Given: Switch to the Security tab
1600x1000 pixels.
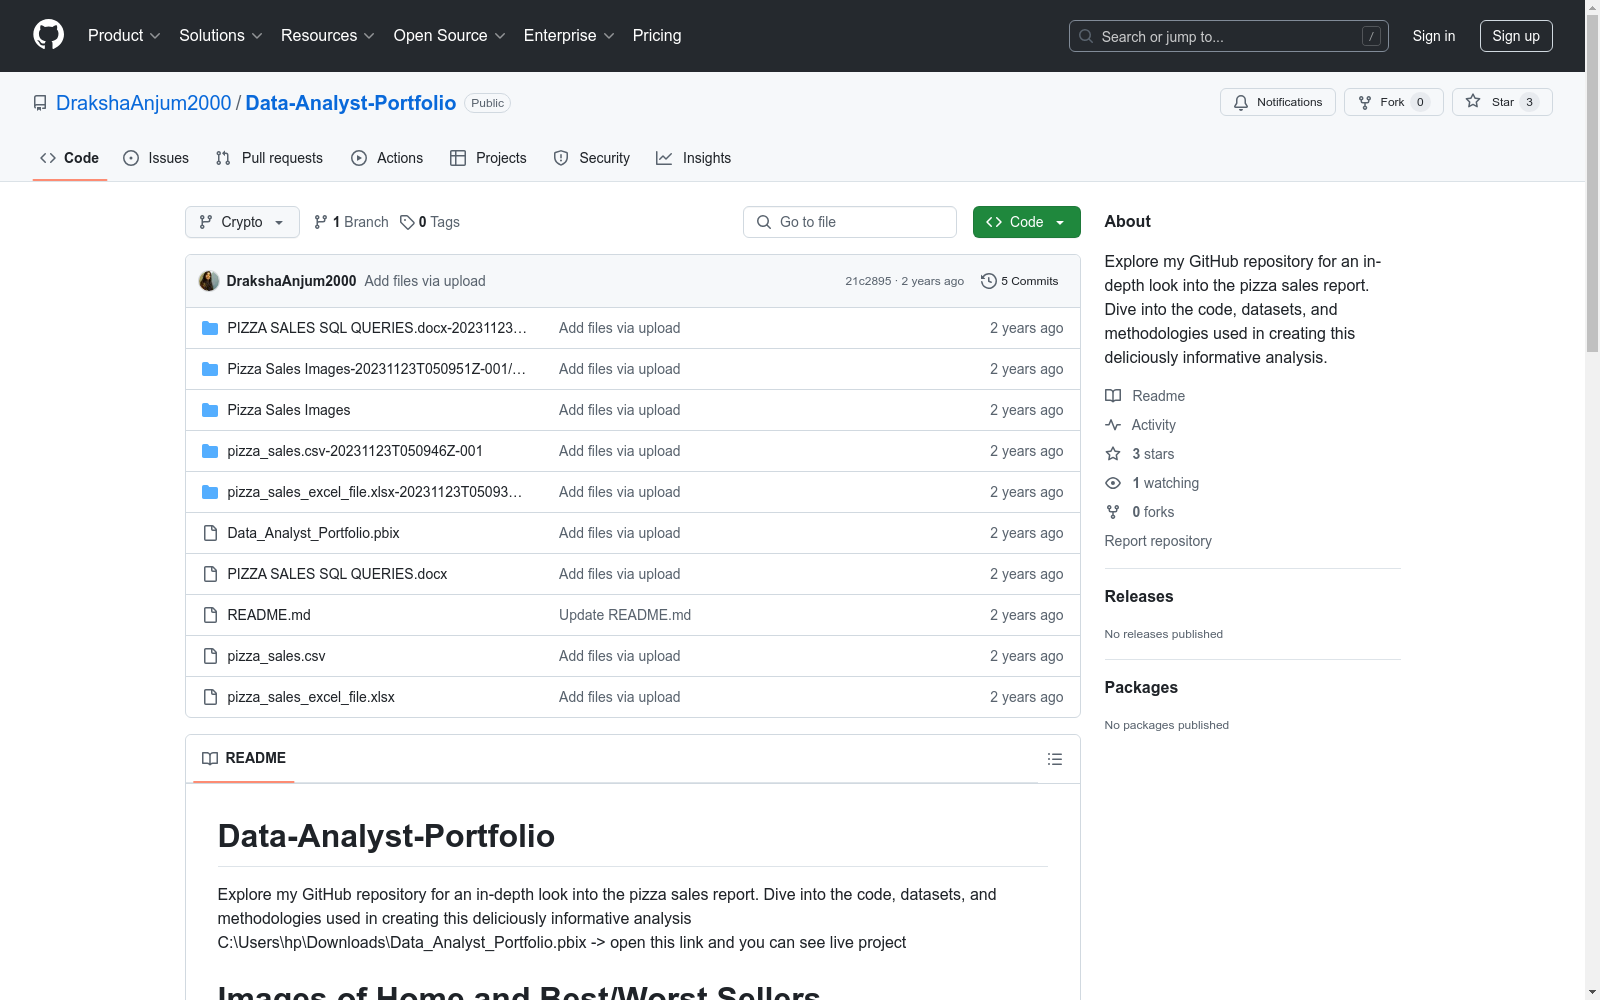Looking at the screenshot, I should coord(592,158).
